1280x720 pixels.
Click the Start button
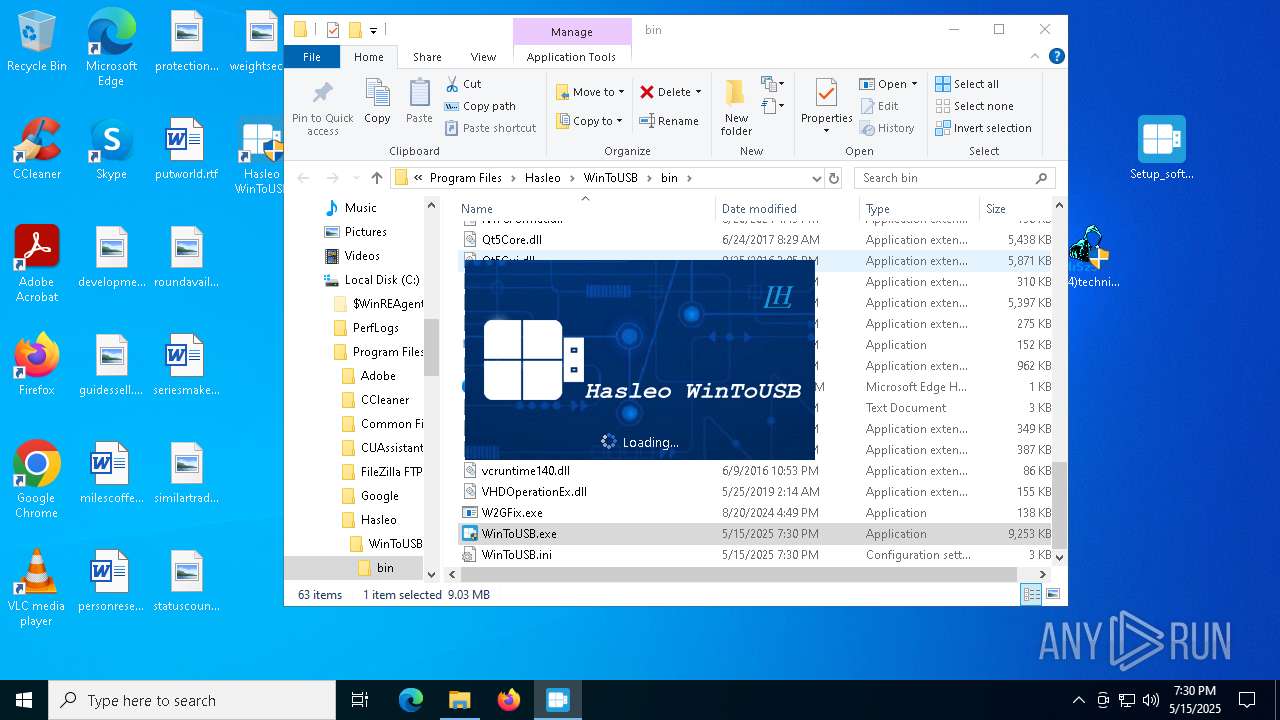tap(24, 700)
